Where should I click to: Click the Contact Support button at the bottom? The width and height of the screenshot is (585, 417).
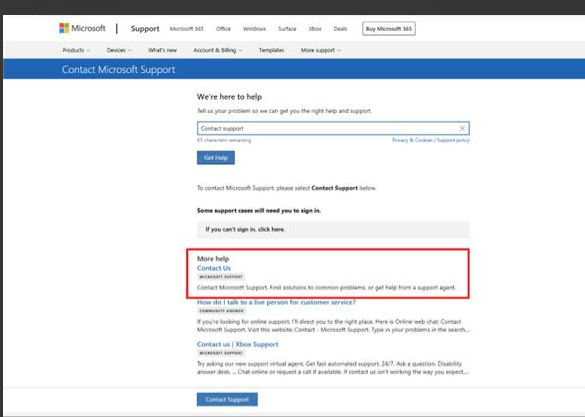(227, 399)
